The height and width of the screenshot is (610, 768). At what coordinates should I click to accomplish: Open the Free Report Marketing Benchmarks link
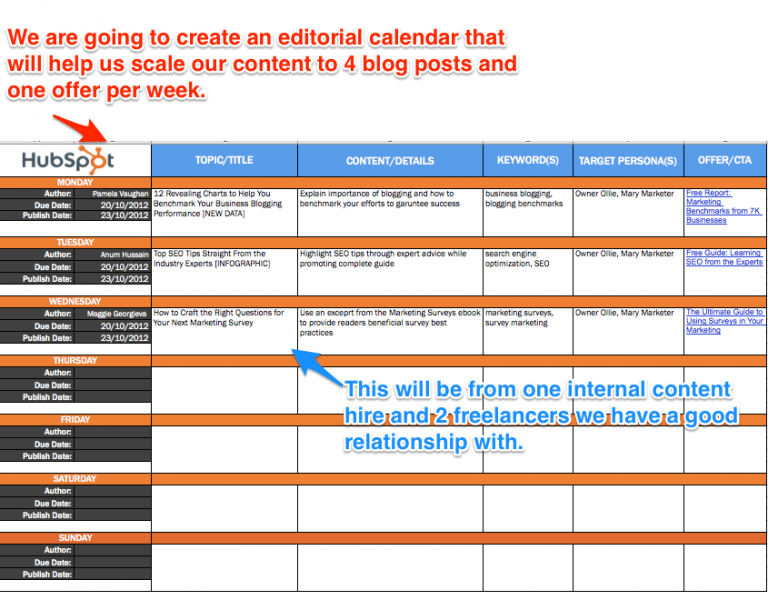pyautogui.click(x=723, y=207)
